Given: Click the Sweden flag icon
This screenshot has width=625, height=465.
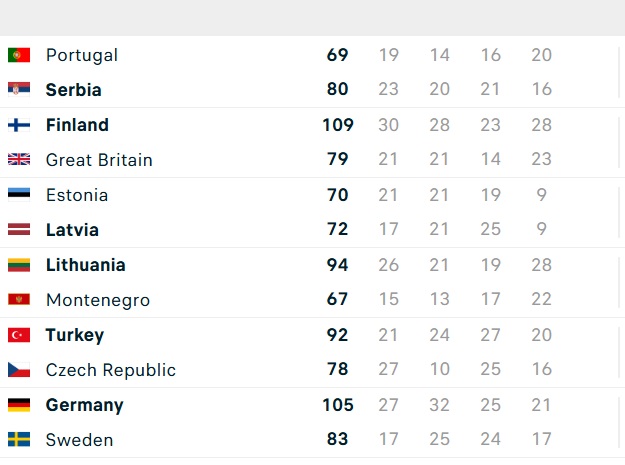Looking at the screenshot, I should coord(19,439).
